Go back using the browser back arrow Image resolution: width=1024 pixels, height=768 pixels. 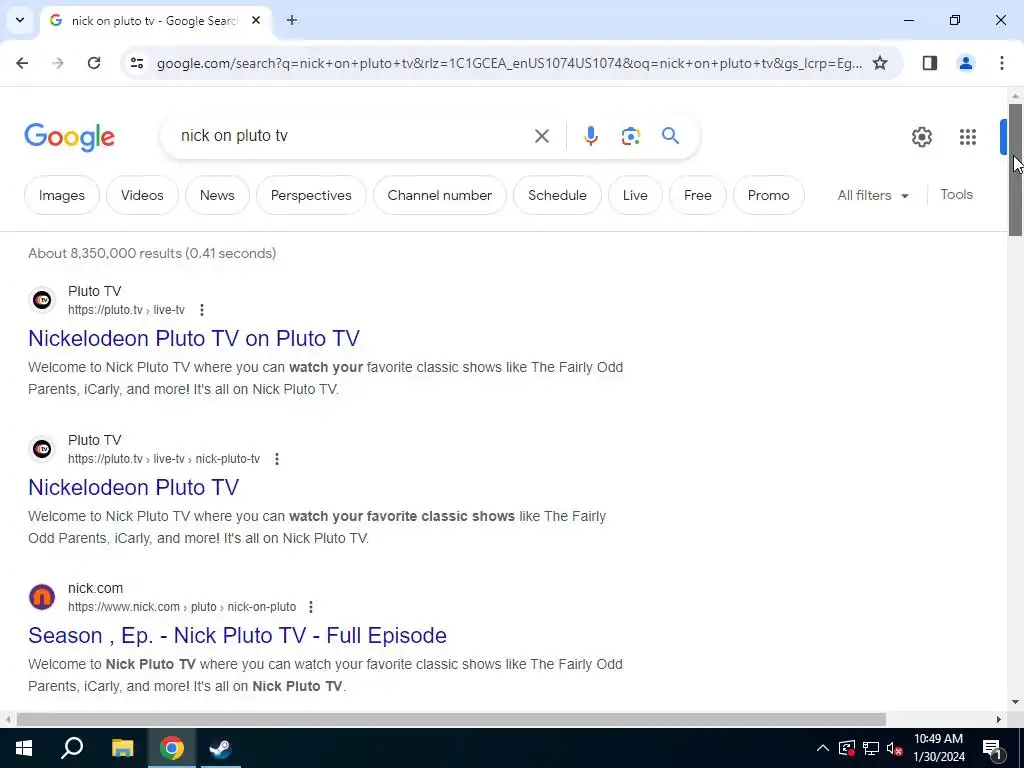[x=22, y=63]
